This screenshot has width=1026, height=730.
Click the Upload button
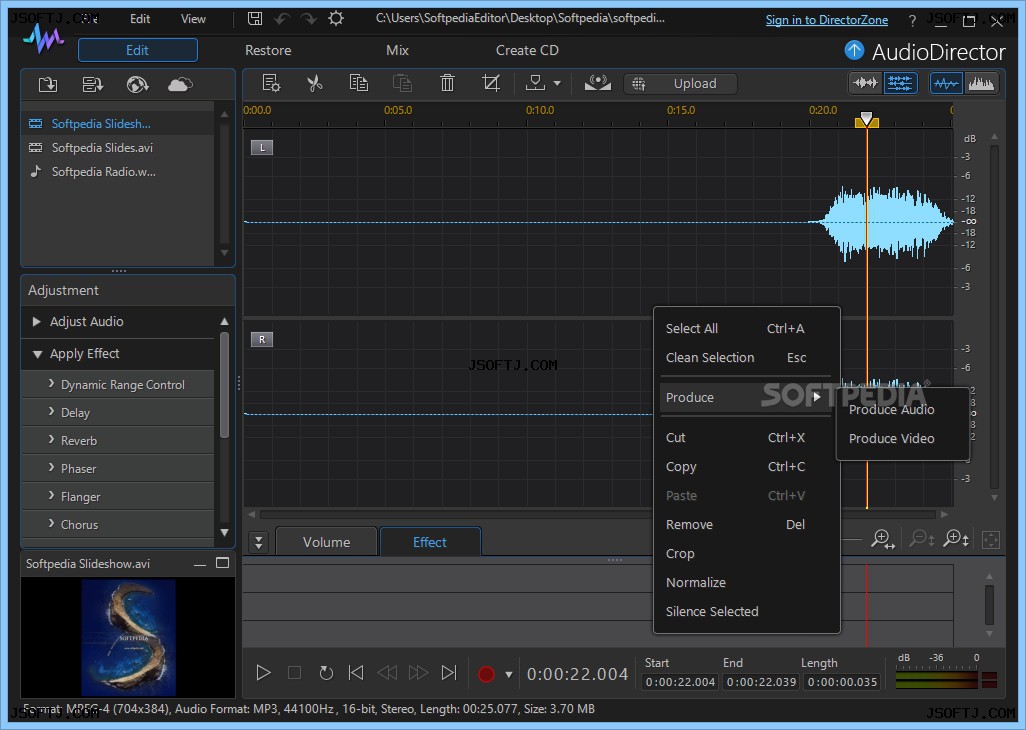pyautogui.click(x=681, y=83)
